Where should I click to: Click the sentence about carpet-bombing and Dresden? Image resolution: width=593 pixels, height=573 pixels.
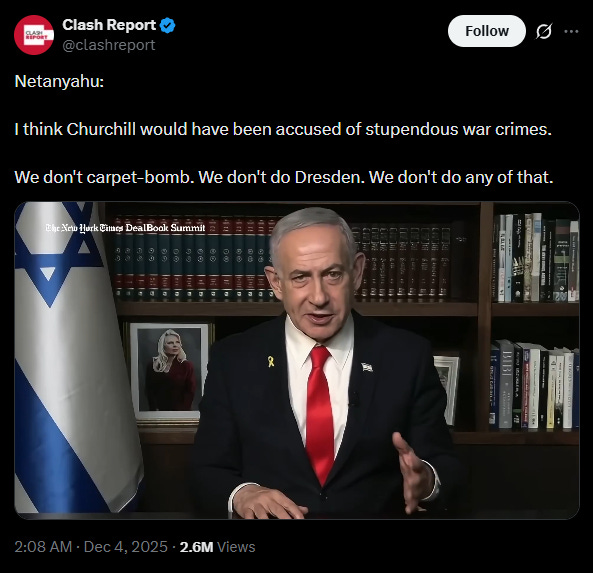tap(284, 177)
